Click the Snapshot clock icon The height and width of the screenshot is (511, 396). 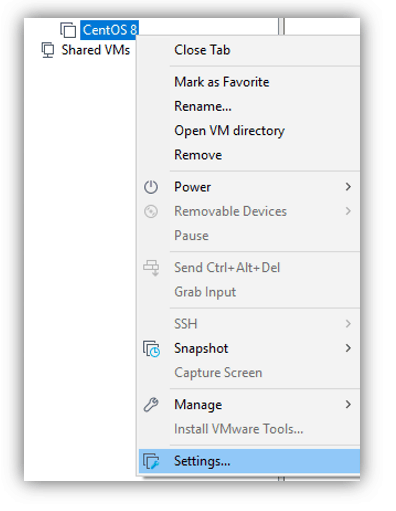(x=152, y=349)
